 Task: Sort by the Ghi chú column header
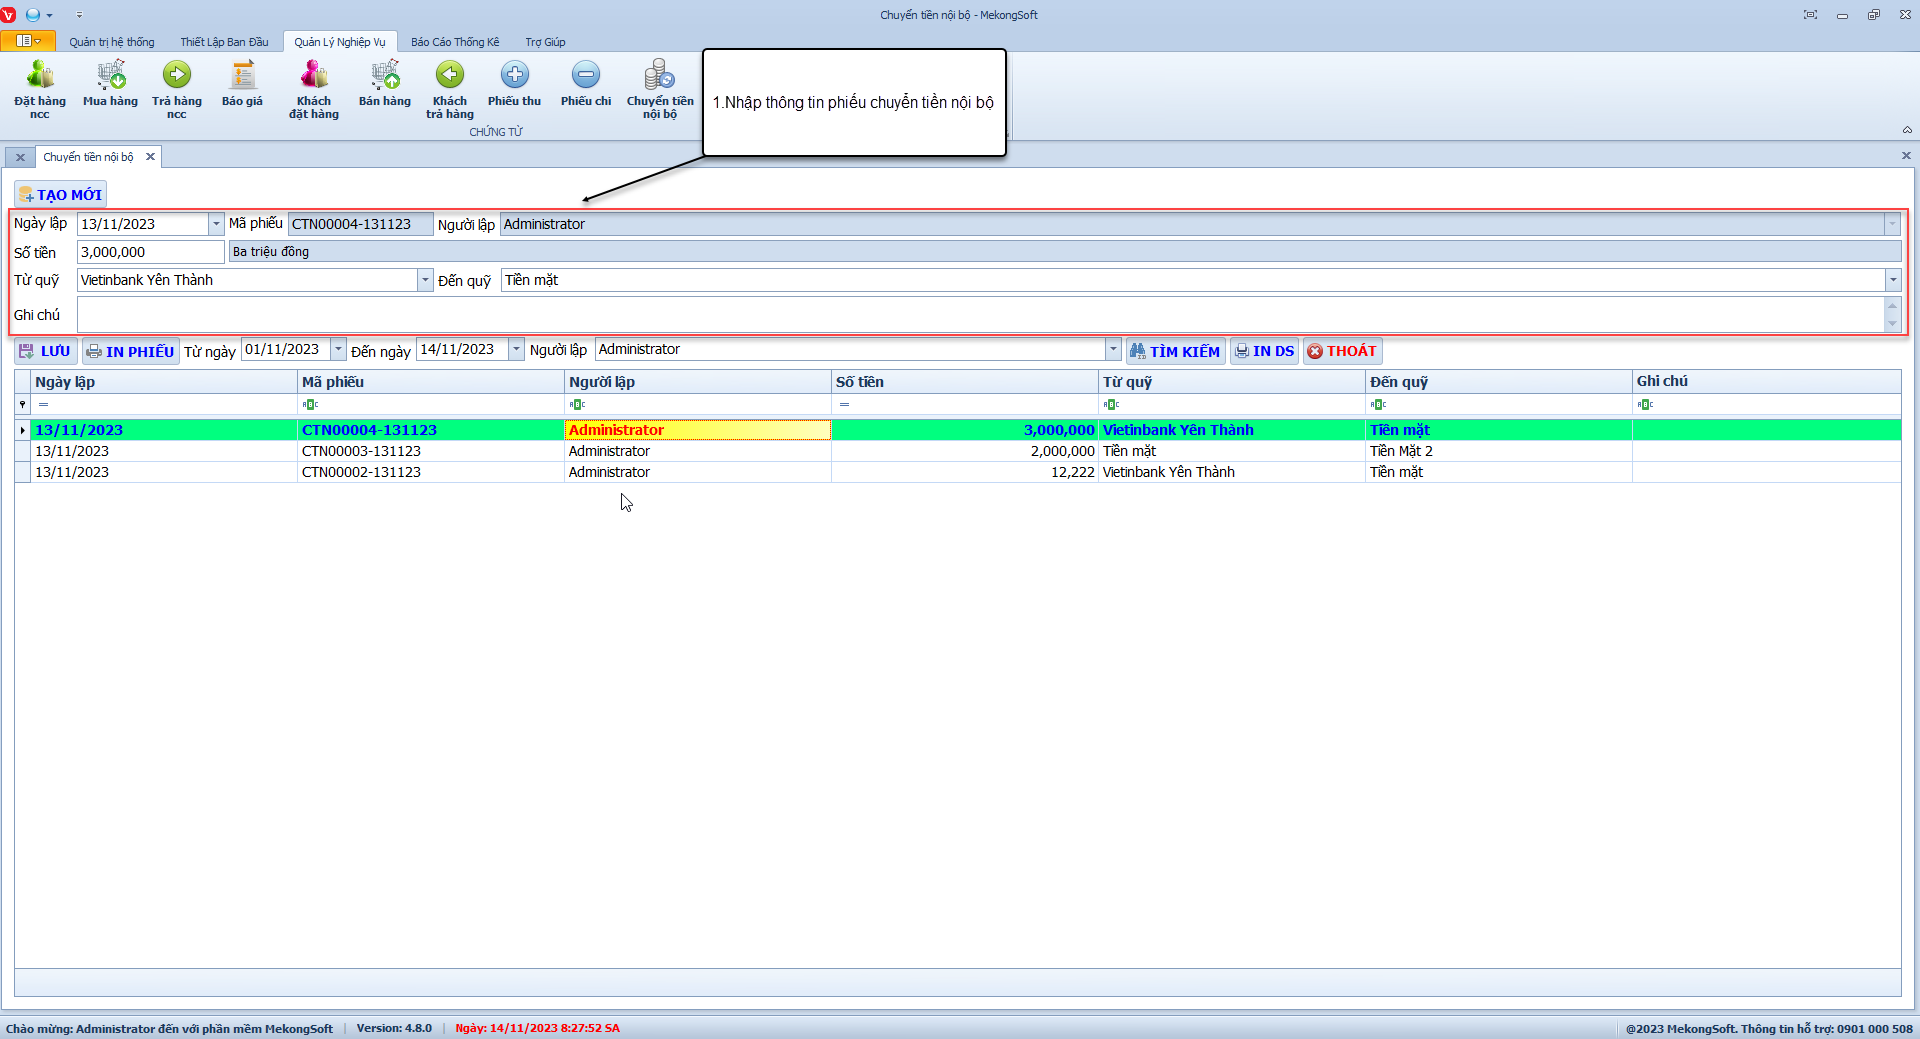pyautogui.click(x=1766, y=382)
